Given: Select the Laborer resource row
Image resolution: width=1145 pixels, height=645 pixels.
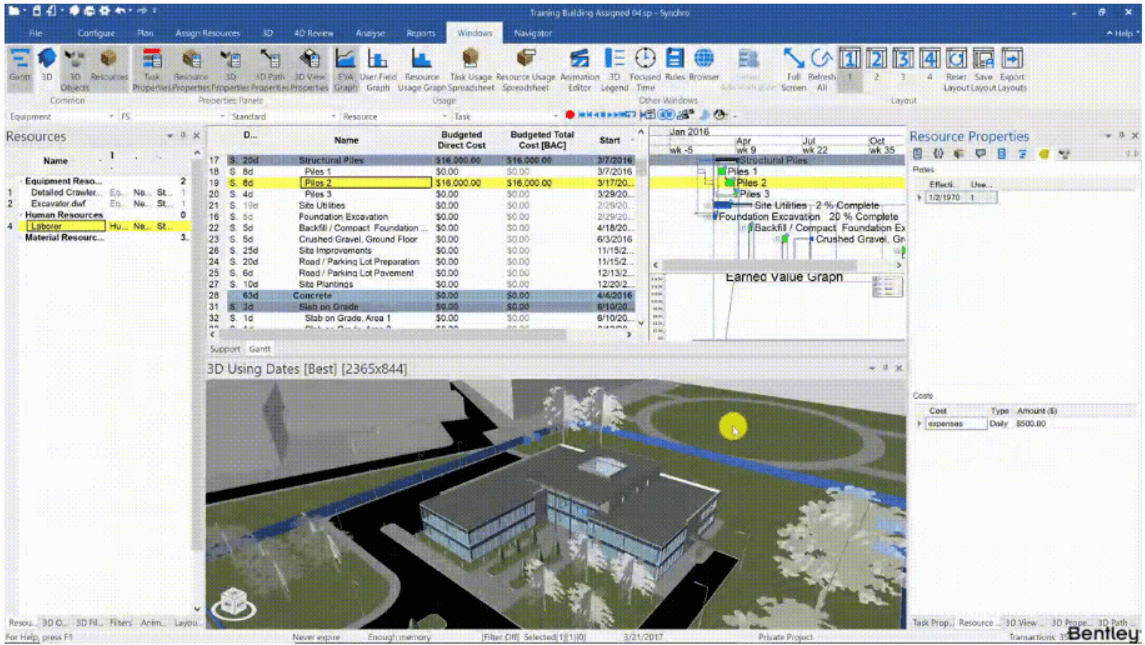Looking at the screenshot, I should [x=99, y=226].
